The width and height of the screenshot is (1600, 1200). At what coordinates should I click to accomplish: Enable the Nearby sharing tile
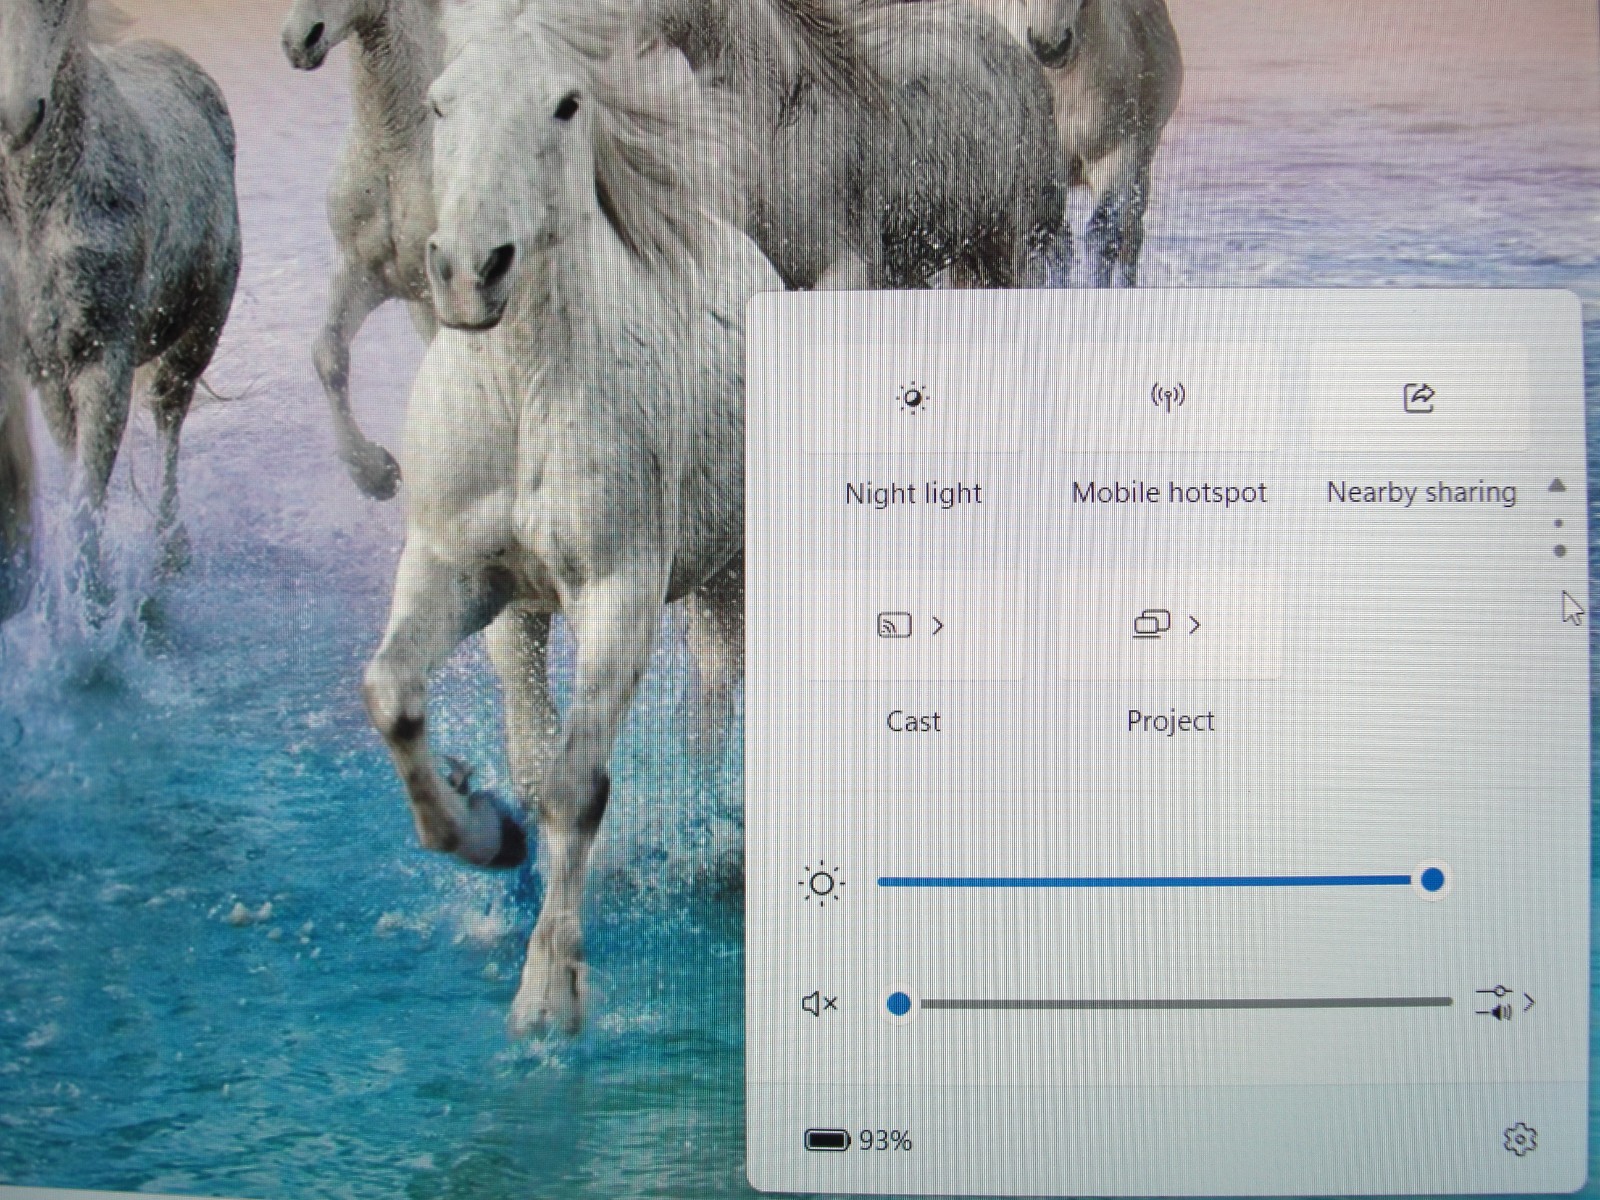tap(1420, 398)
